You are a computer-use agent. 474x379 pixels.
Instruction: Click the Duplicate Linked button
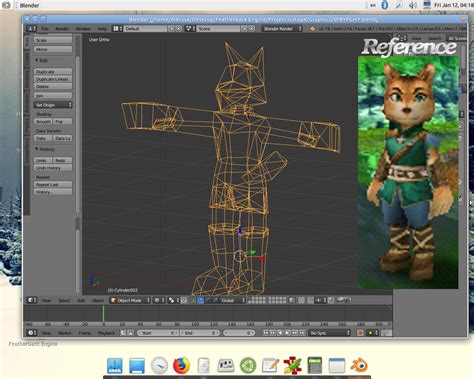click(x=53, y=79)
